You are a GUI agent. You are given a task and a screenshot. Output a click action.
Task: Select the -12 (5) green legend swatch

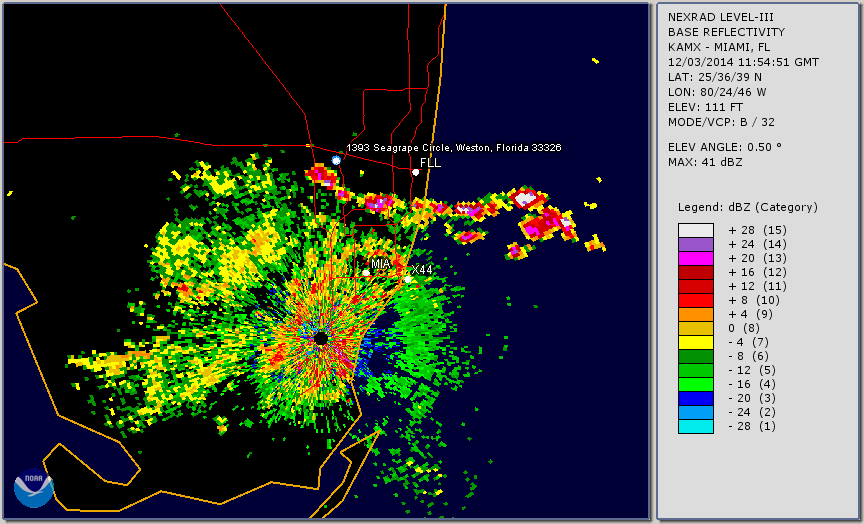click(x=696, y=371)
